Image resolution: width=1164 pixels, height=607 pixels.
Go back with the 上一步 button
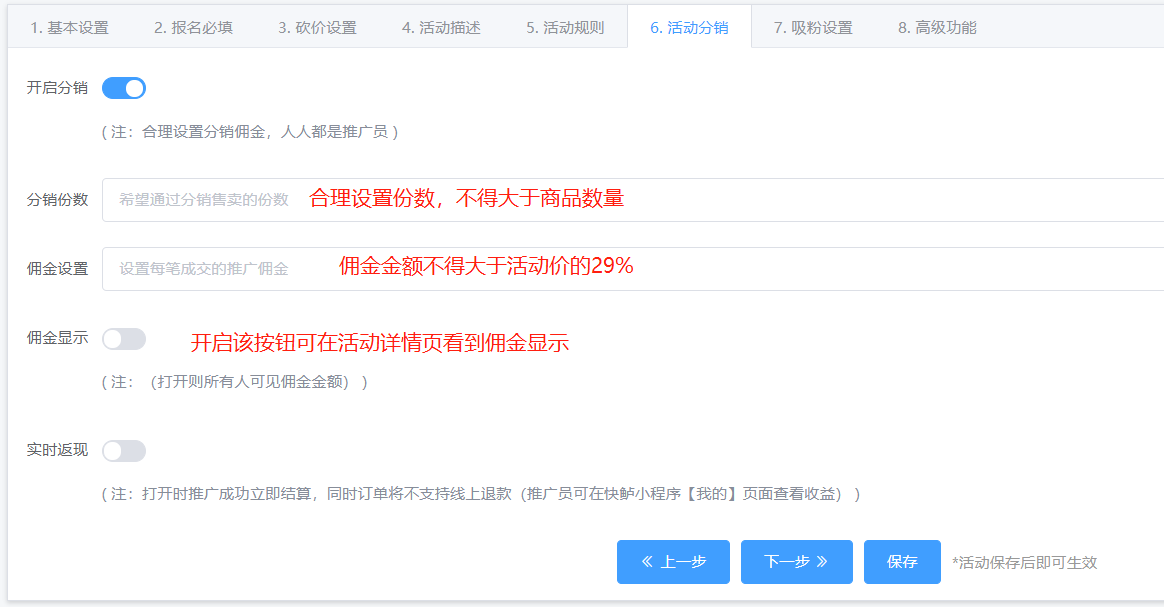pos(673,562)
